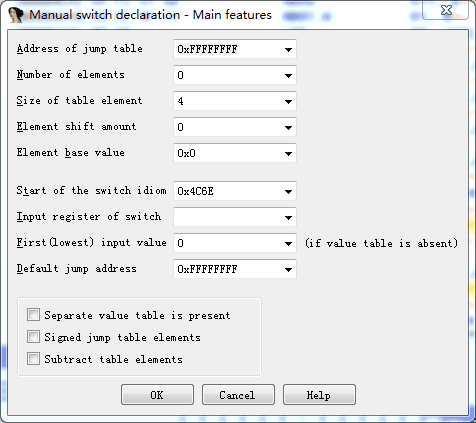Viewport: 476px width, 423px height.
Task: Click into the empty Input register field
Action: 228,217
